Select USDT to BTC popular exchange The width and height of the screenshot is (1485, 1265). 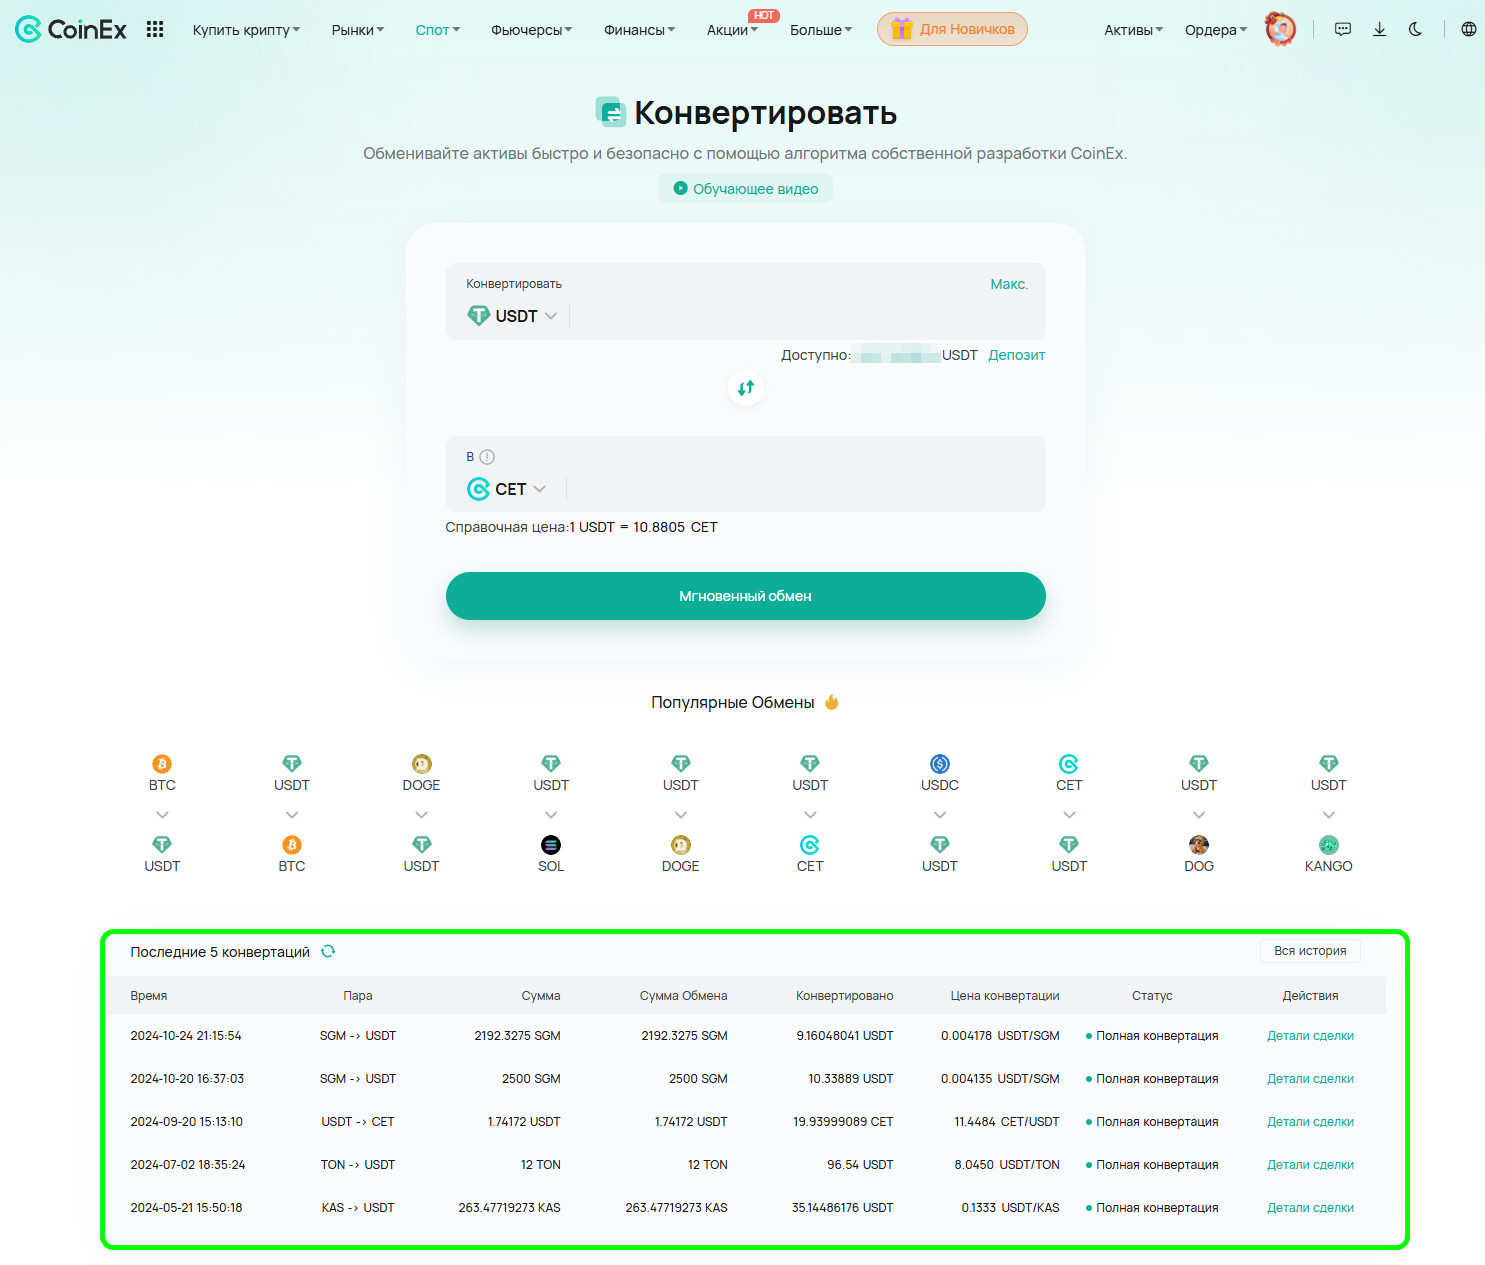tap(292, 814)
